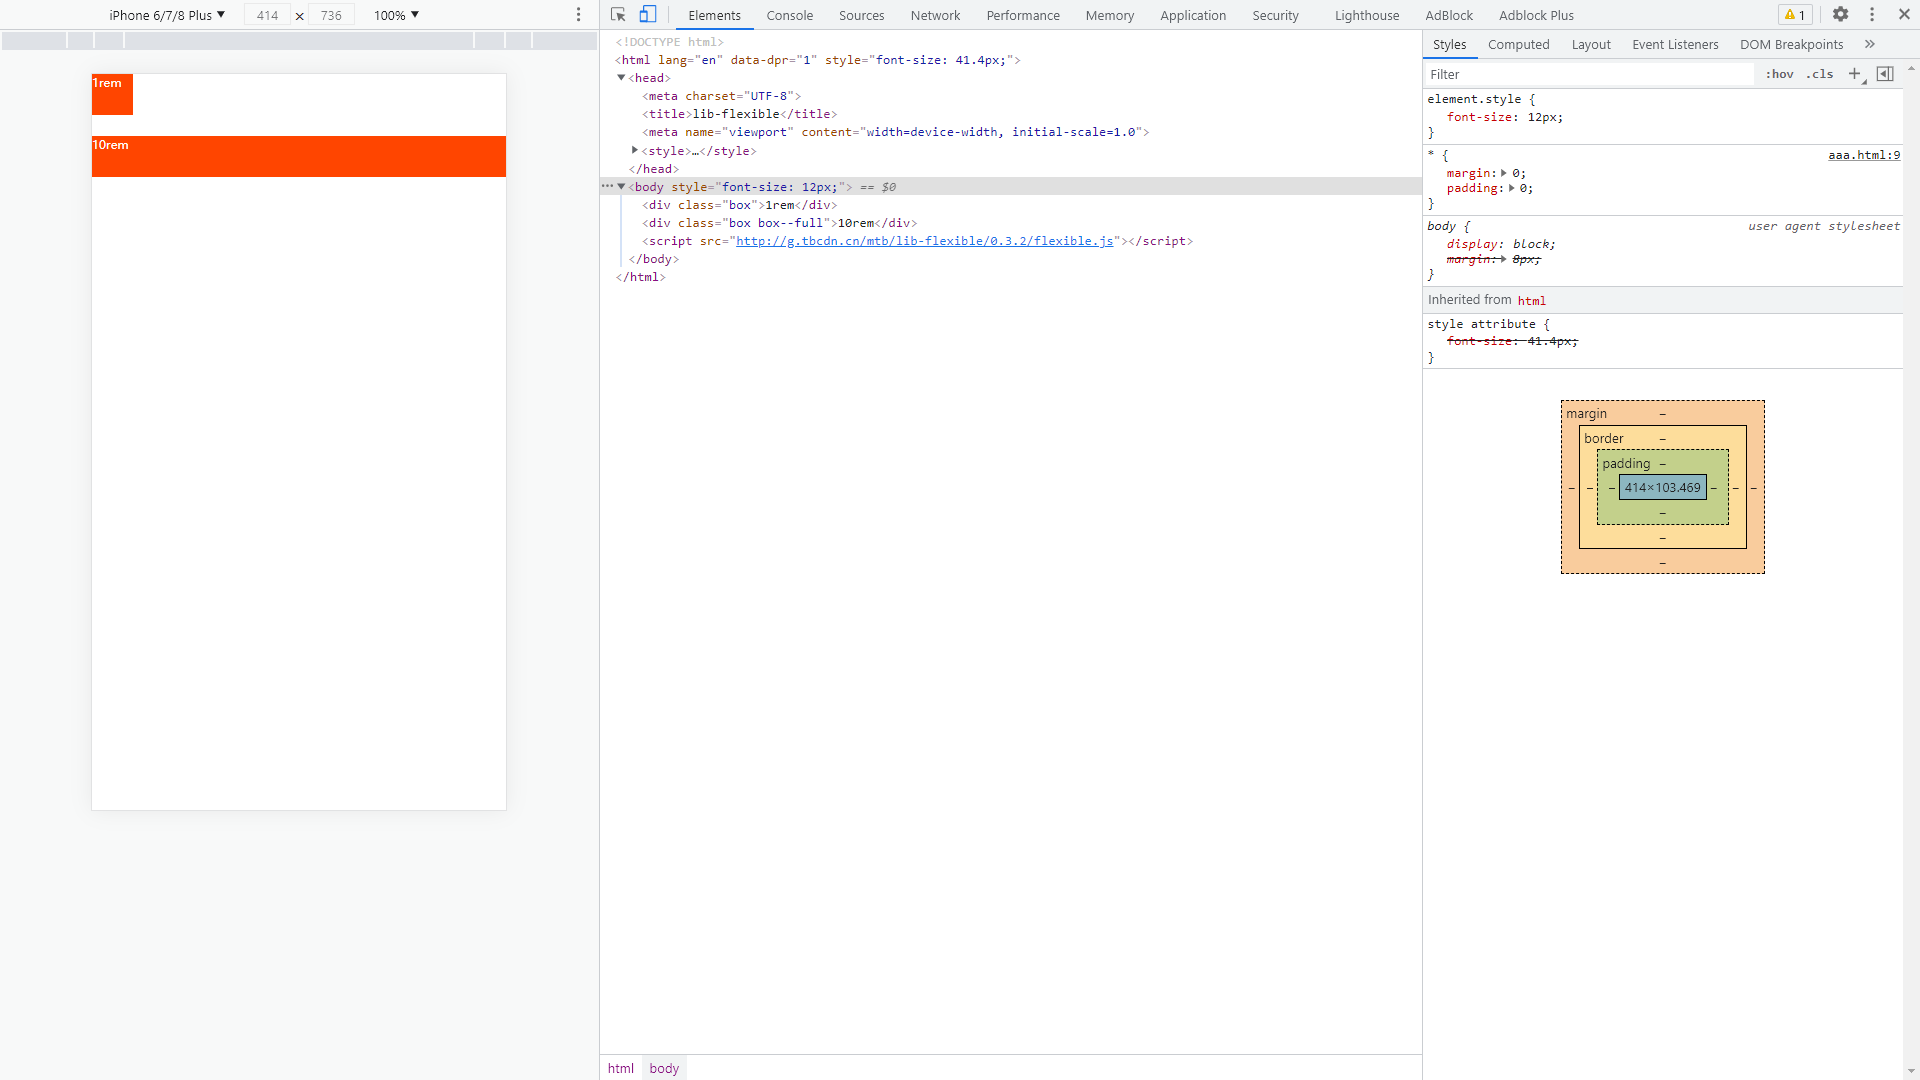Viewport: 1920px width, 1080px height.
Task: Open the ellipsis actions for body node
Action: click(607, 186)
